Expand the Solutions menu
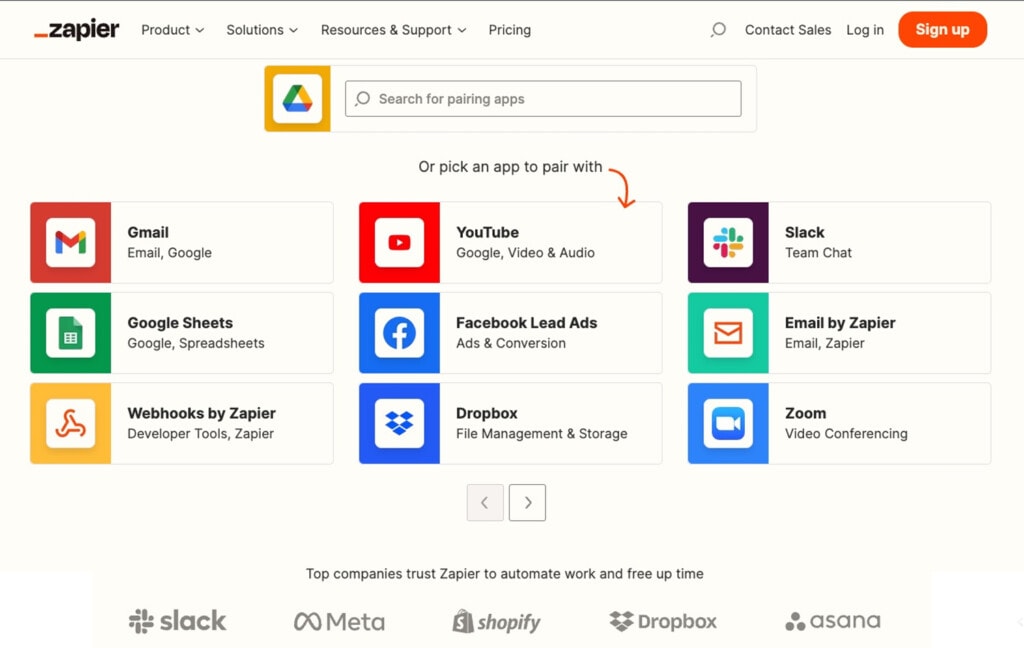 tap(262, 30)
